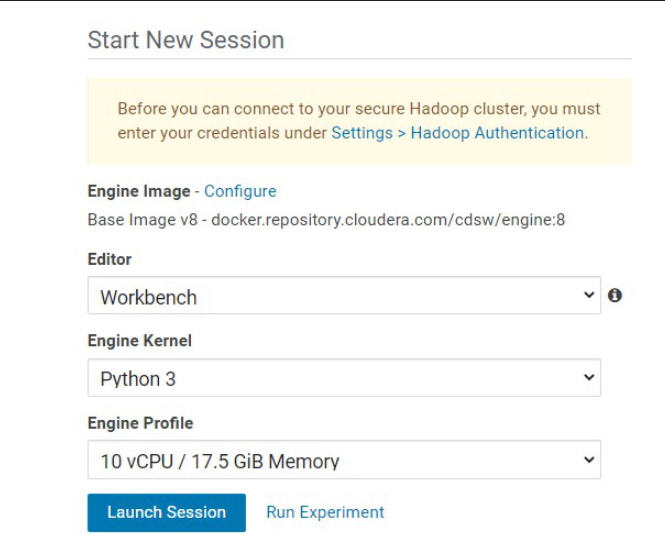Select the docker.repository.cloudera.com engine path text
The height and width of the screenshot is (534, 665).
[x=388, y=220]
